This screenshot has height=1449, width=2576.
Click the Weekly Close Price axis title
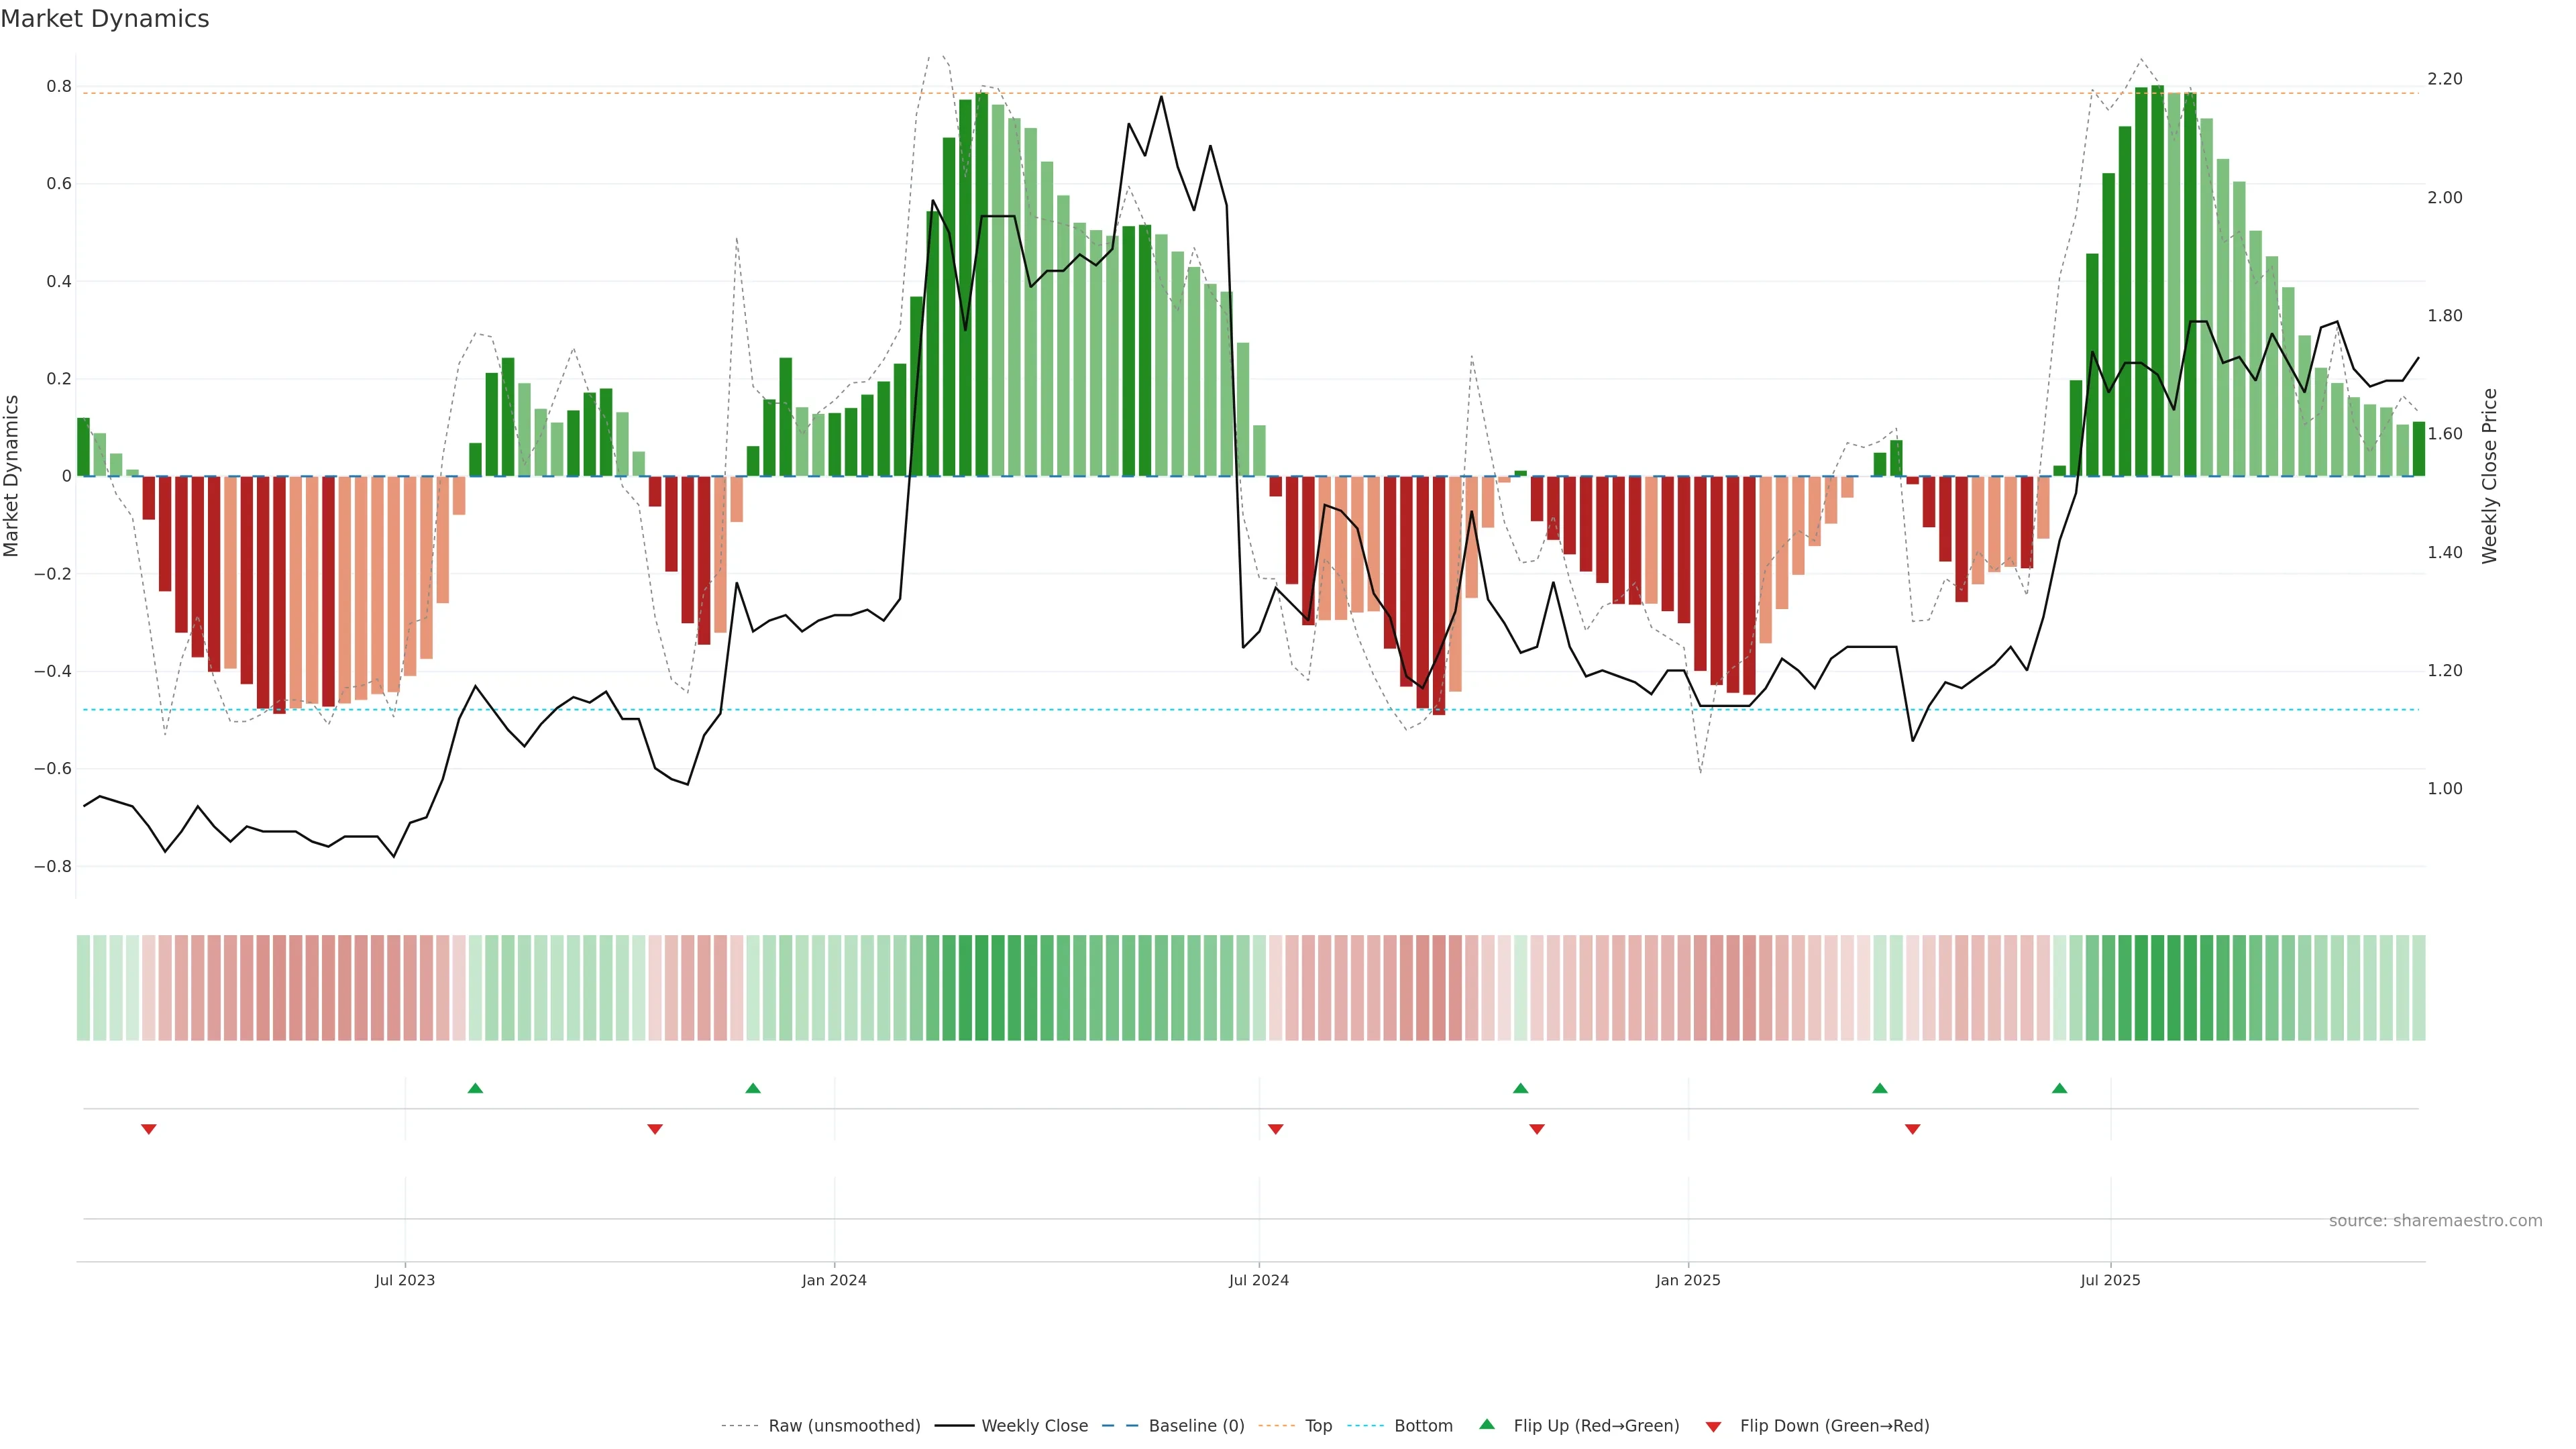2490,476
